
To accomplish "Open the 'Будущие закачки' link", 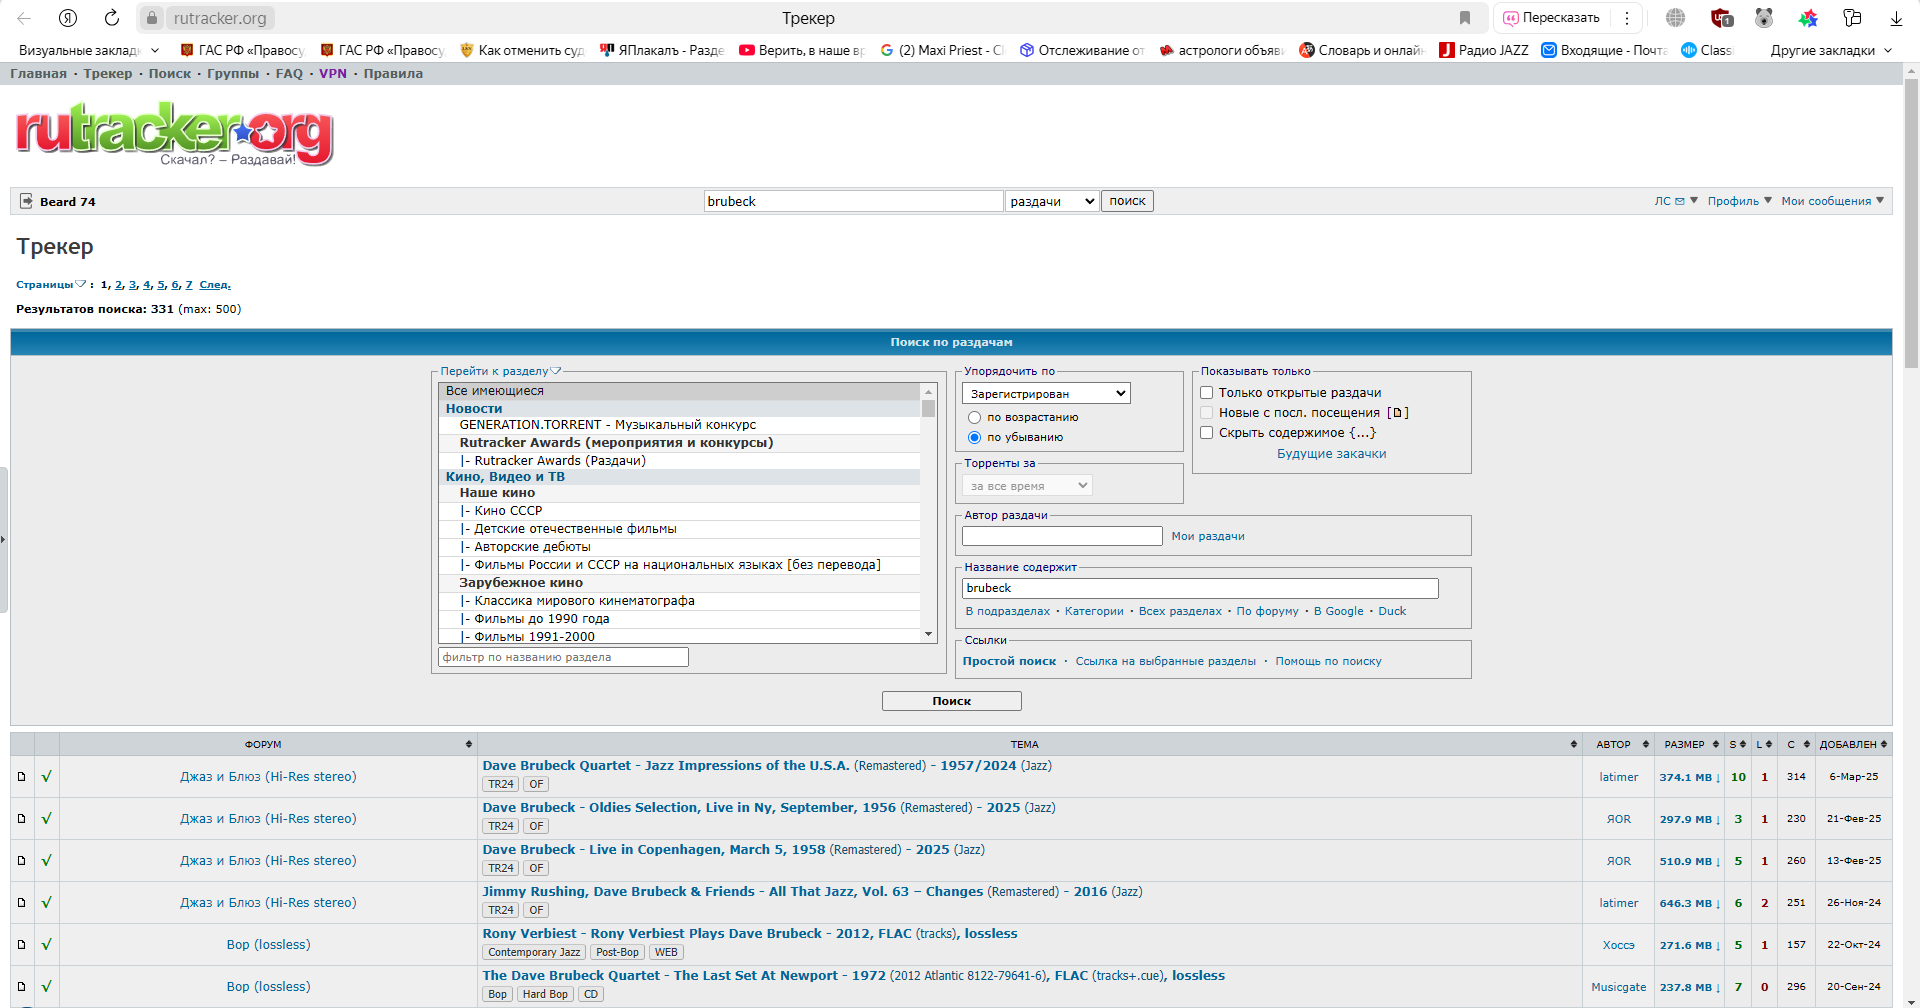I will [1331, 454].
